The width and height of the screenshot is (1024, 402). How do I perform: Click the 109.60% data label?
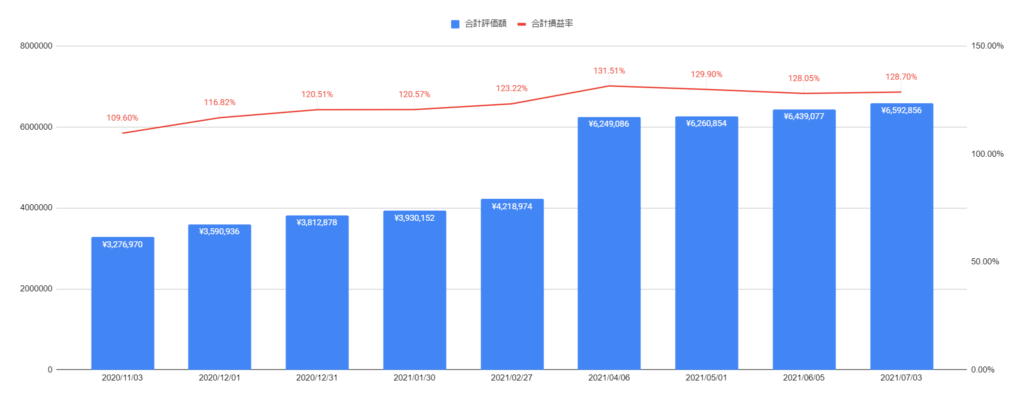(x=123, y=118)
